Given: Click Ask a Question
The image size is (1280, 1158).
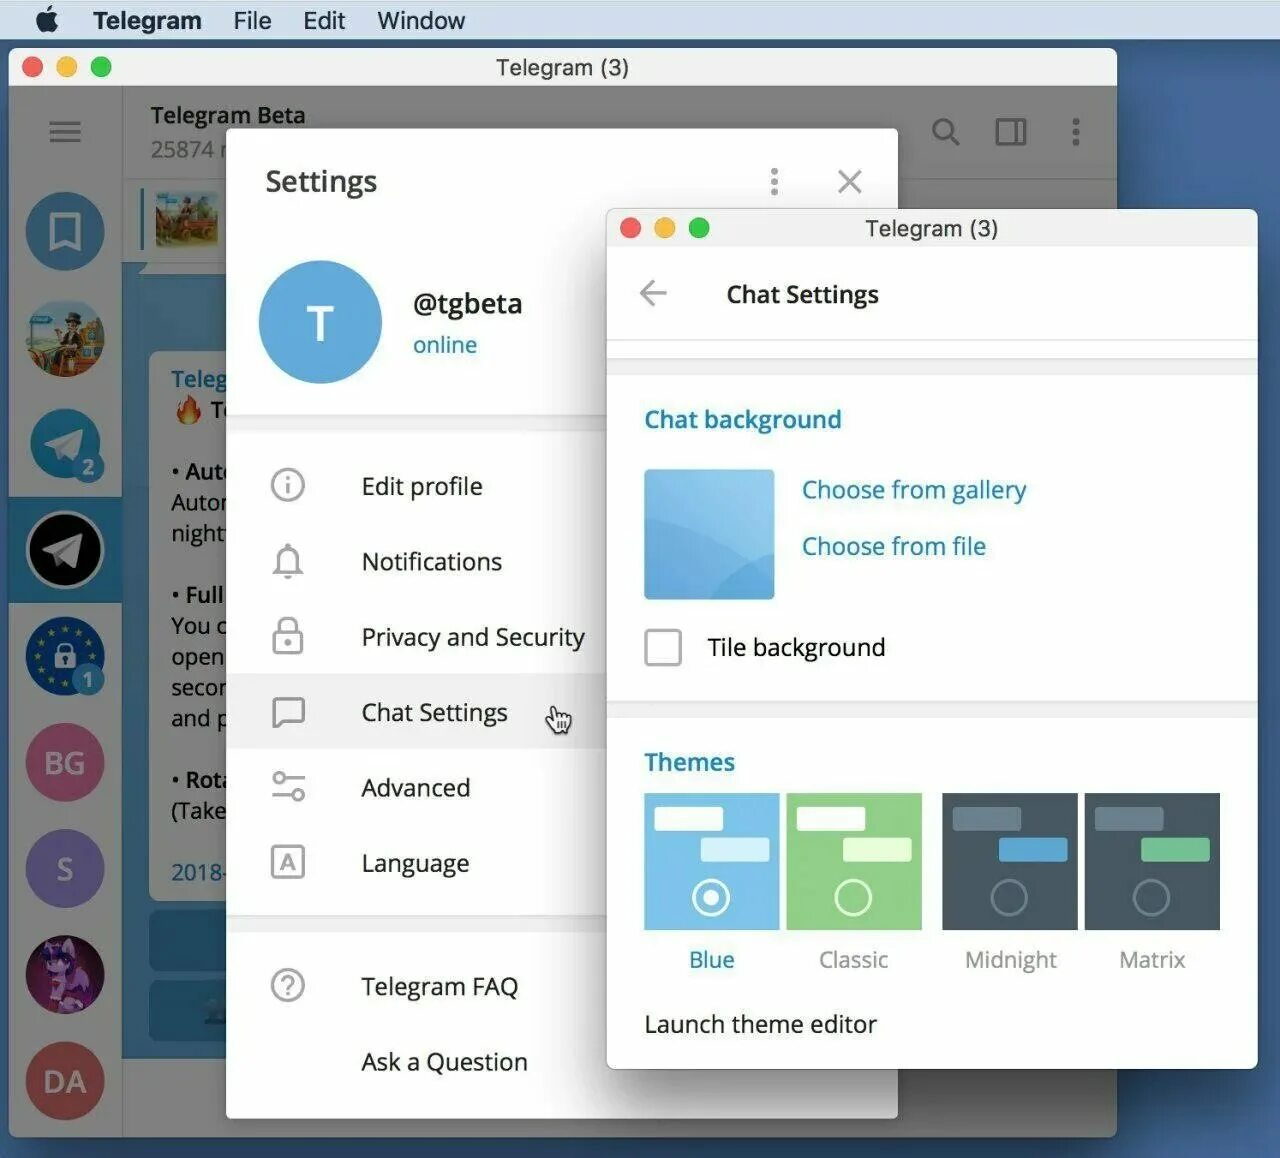Looking at the screenshot, I should (x=444, y=1062).
